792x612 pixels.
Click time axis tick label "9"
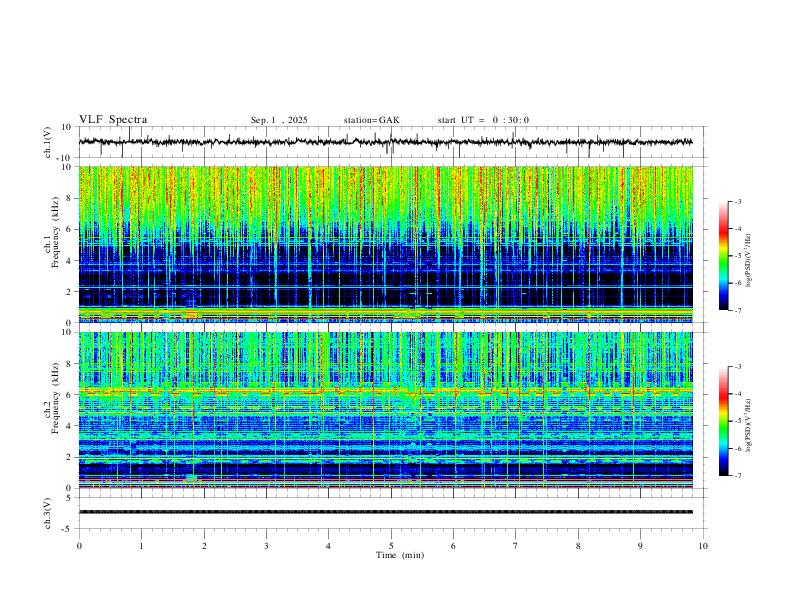(640, 546)
